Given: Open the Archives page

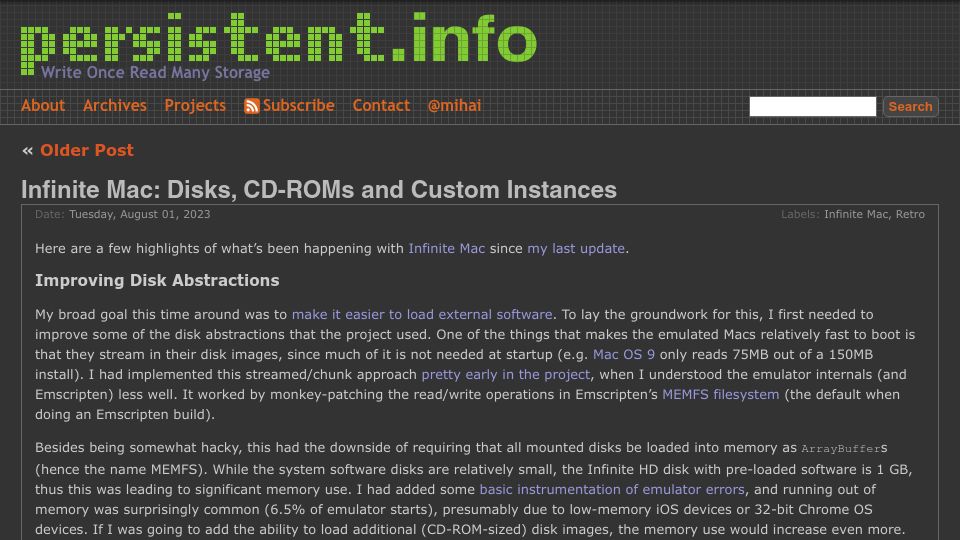Looking at the screenshot, I should (x=114, y=106).
